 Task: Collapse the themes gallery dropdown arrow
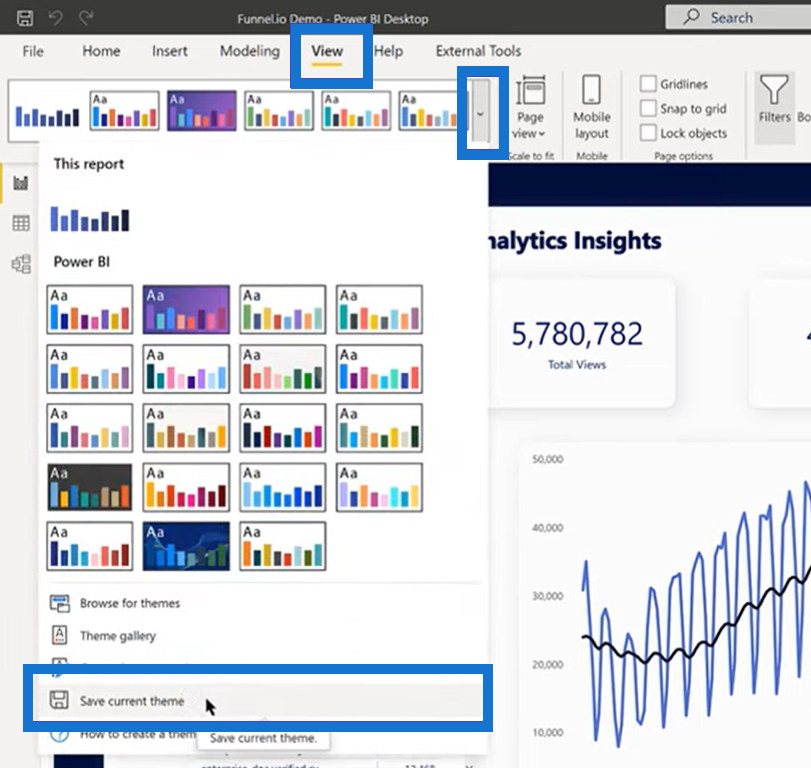click(480, 113)
